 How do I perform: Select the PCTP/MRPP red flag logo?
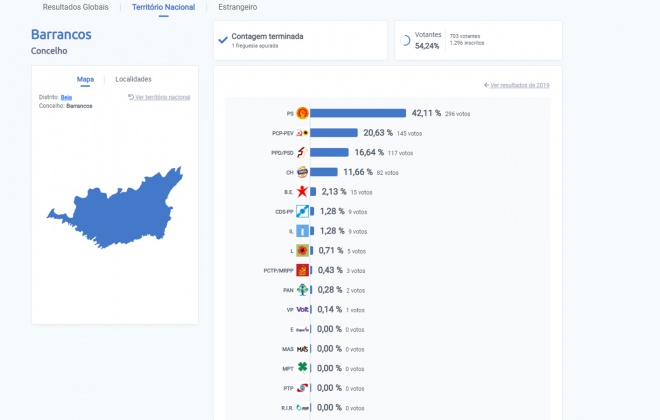pyautogui.click(x=302, y=270)
